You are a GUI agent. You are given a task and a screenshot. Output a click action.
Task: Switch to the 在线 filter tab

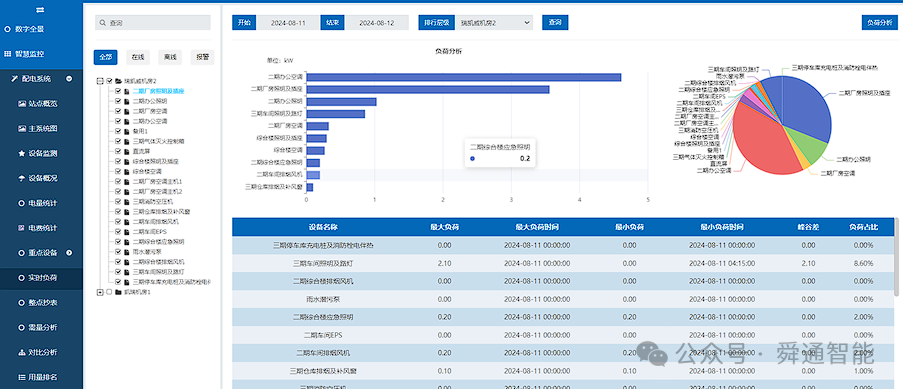coord(138,57)
